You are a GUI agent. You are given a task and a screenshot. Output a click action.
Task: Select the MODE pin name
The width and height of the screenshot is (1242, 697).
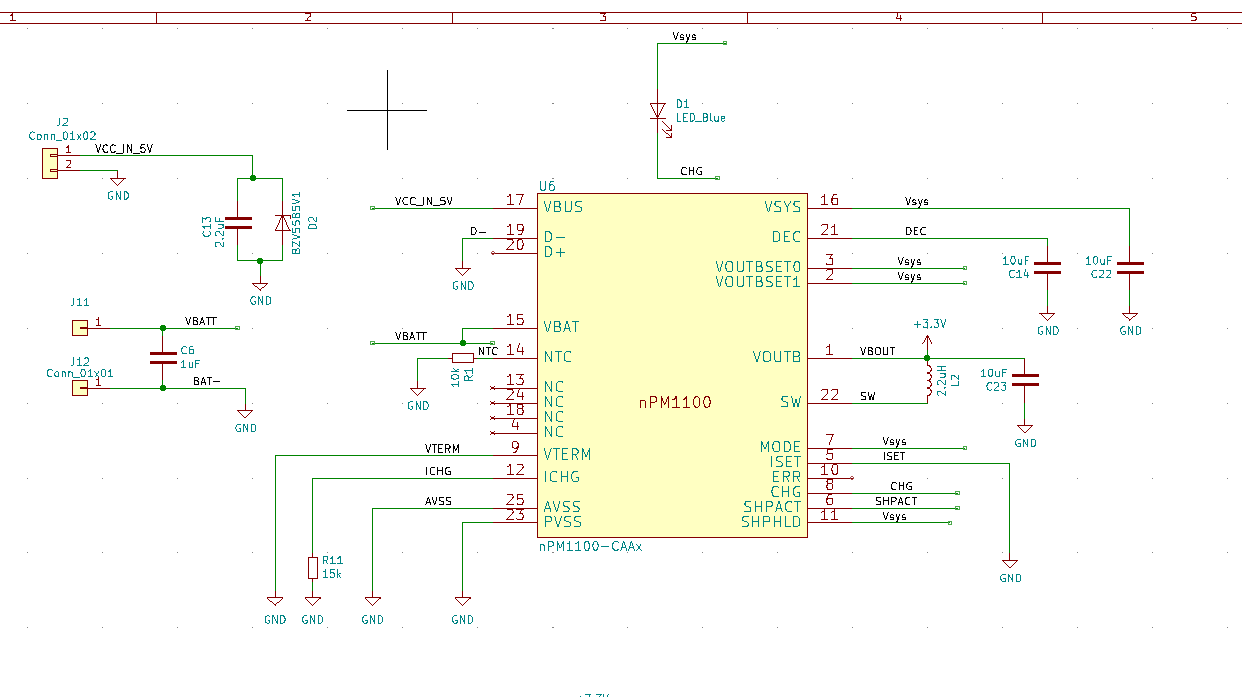780,447
